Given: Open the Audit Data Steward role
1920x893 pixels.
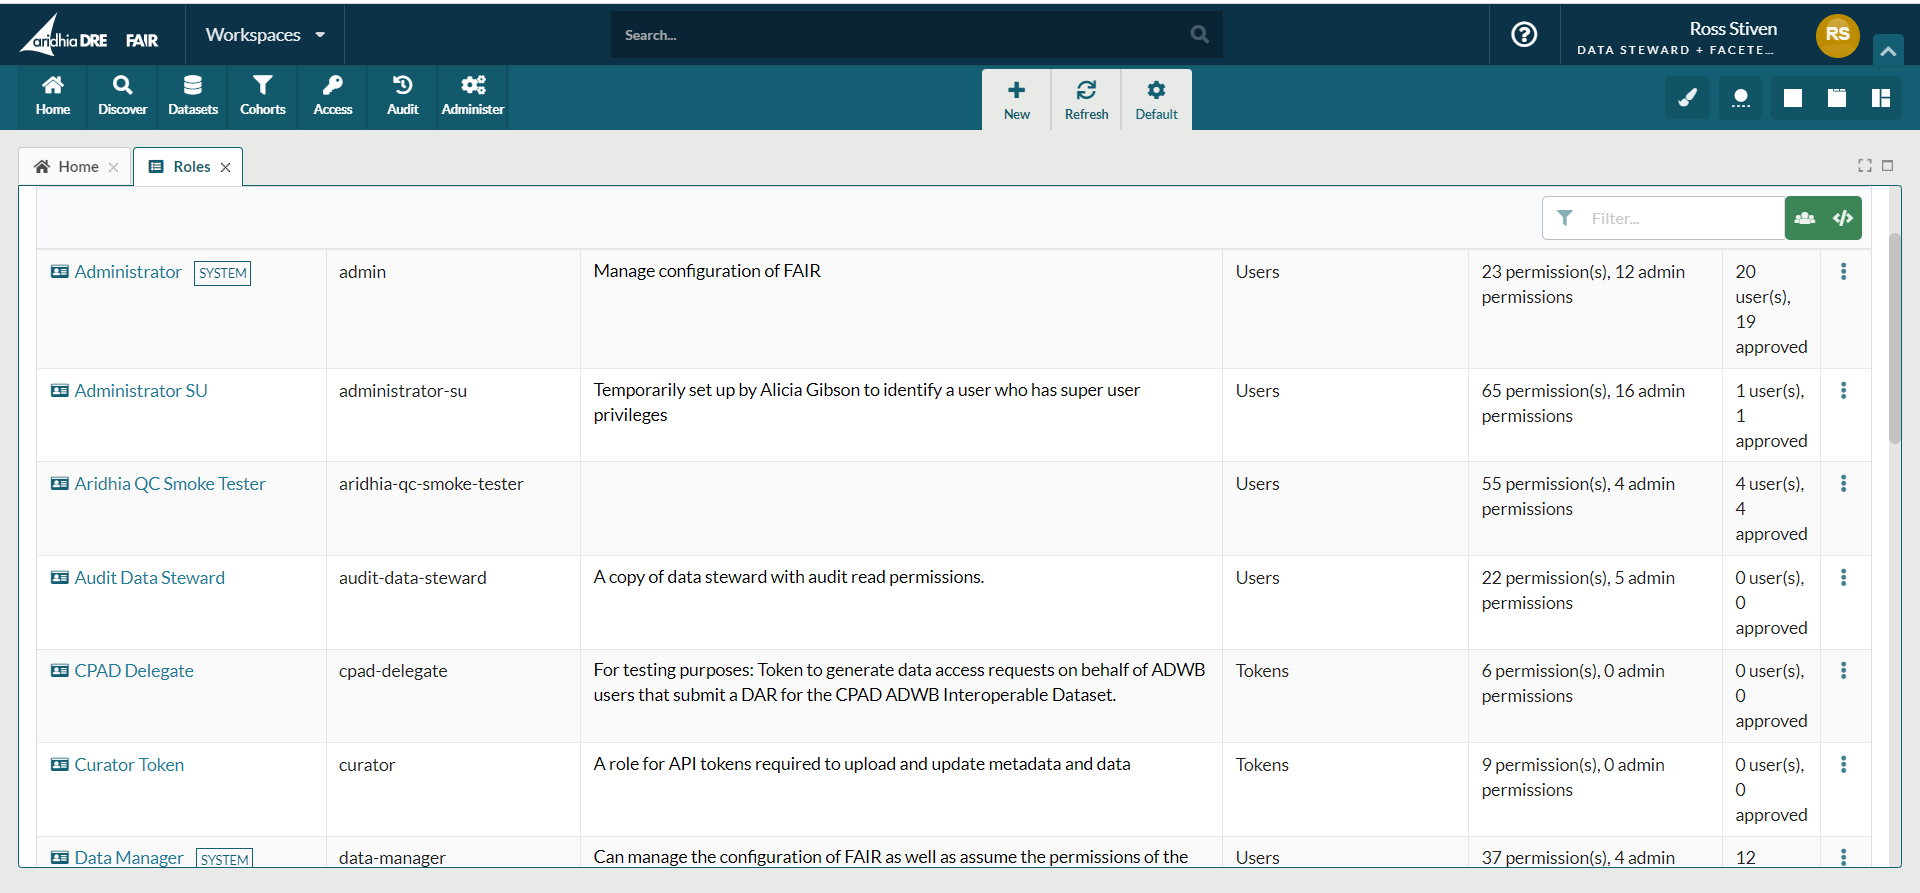Looking at the screenshot, I should [149, 578].
